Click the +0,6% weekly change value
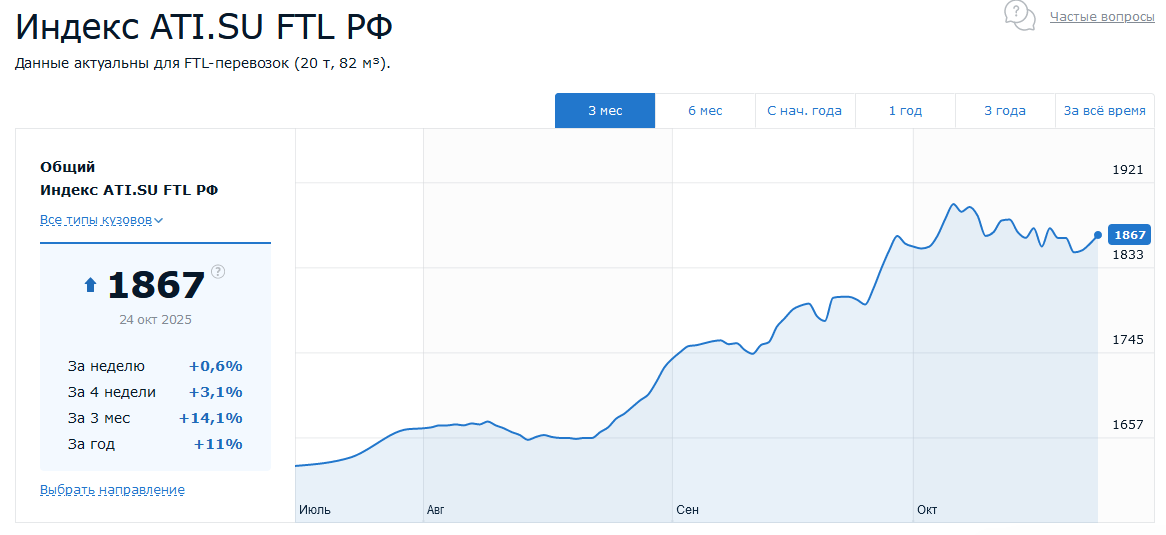Viewport: 1166px width, 535px height. click(215, 366)
